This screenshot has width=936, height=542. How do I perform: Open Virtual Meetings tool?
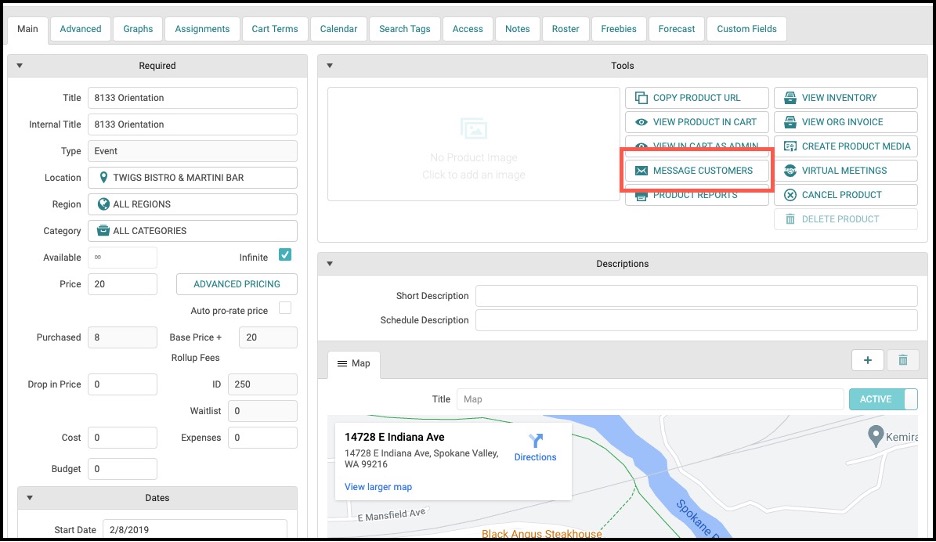(x=845, y=171)
